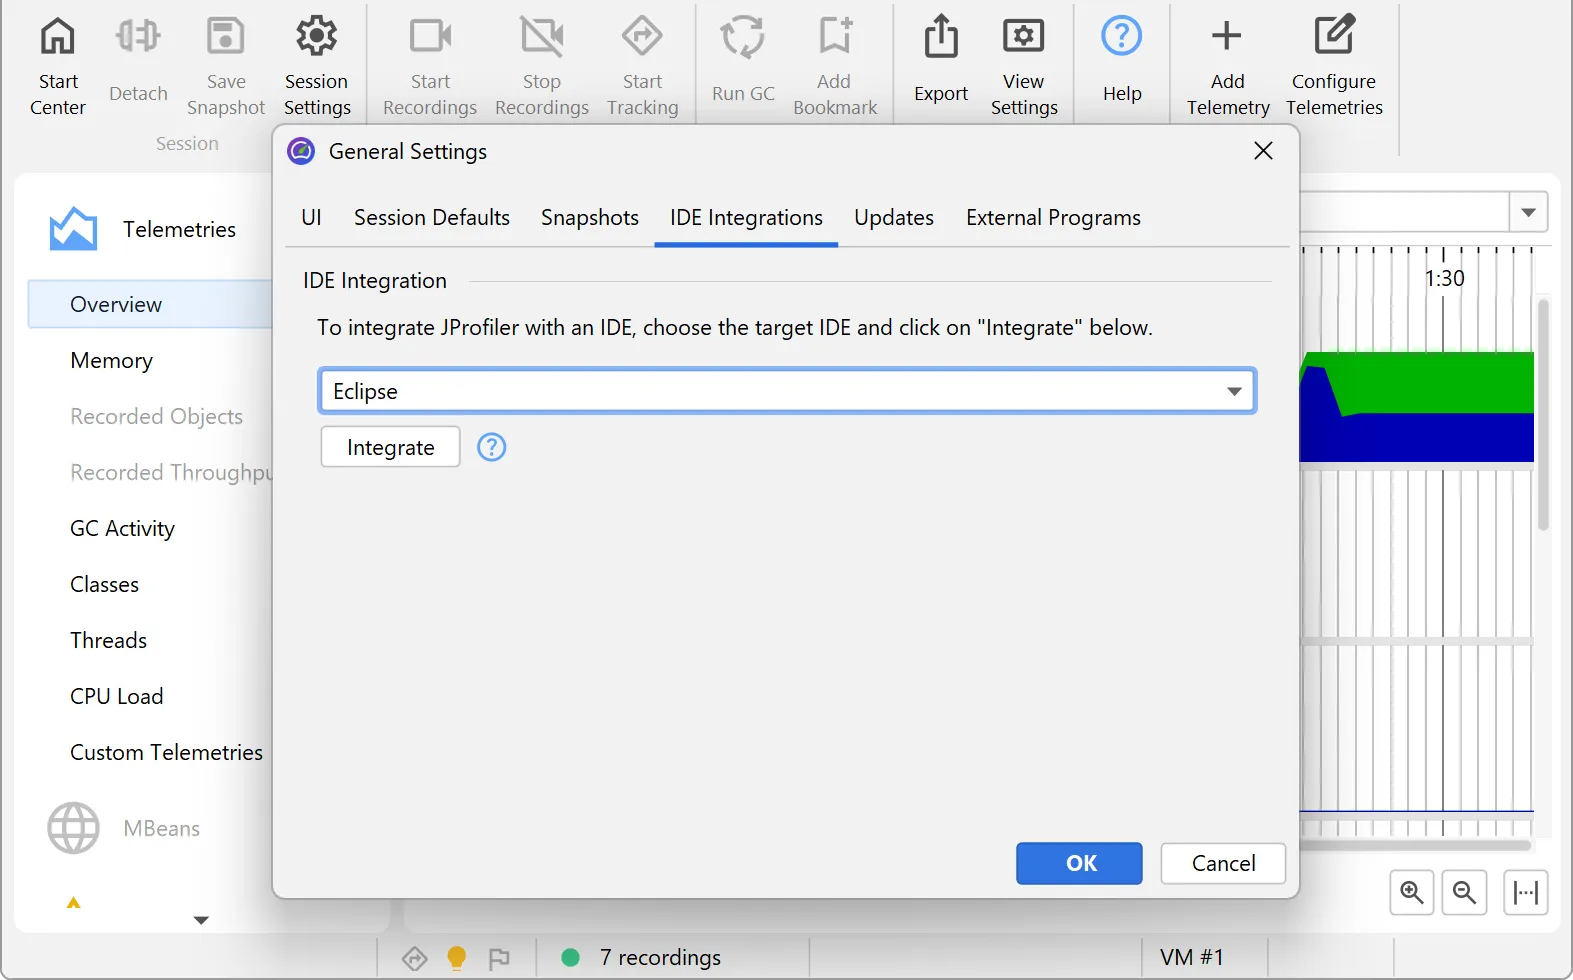Switch to Session Defaults tab
Screen dimensions: 1573x980
[x=432, y=218]
